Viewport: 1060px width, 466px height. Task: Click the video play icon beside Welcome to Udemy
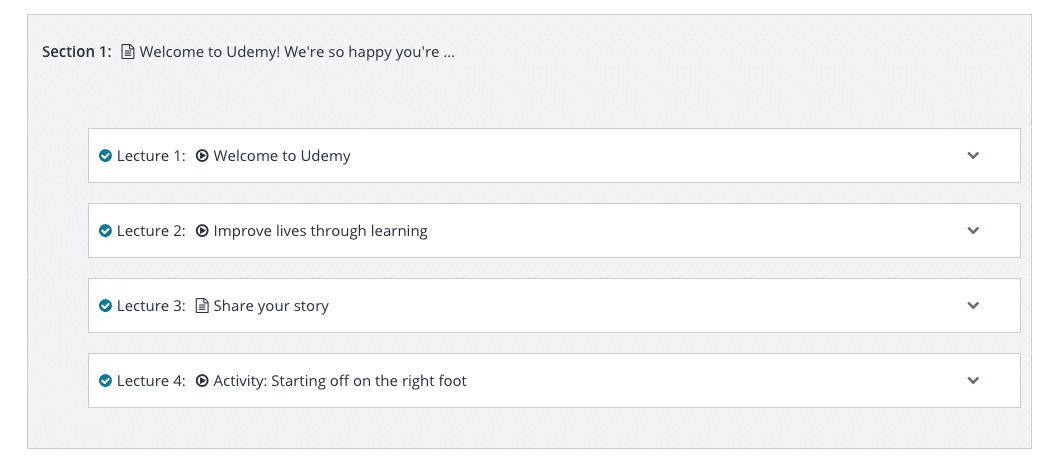click(201, 156)
